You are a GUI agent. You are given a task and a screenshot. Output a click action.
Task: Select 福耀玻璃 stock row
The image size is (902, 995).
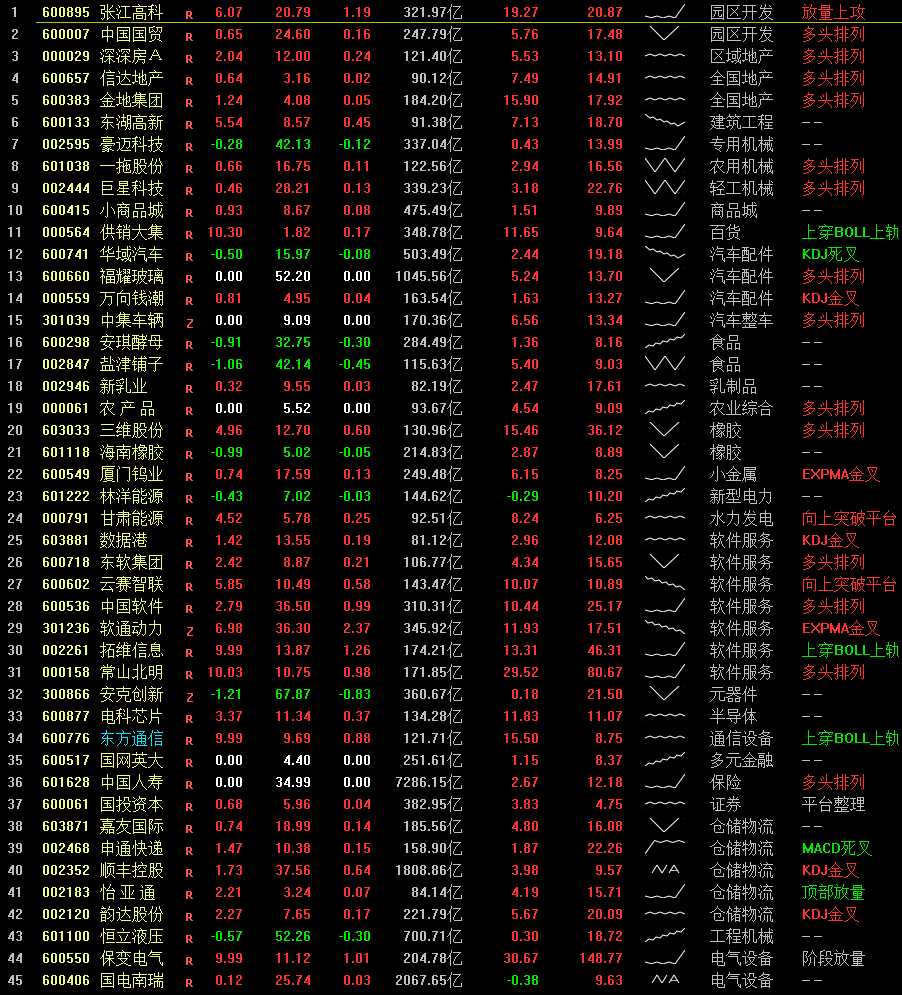click(x=451, y=276)
